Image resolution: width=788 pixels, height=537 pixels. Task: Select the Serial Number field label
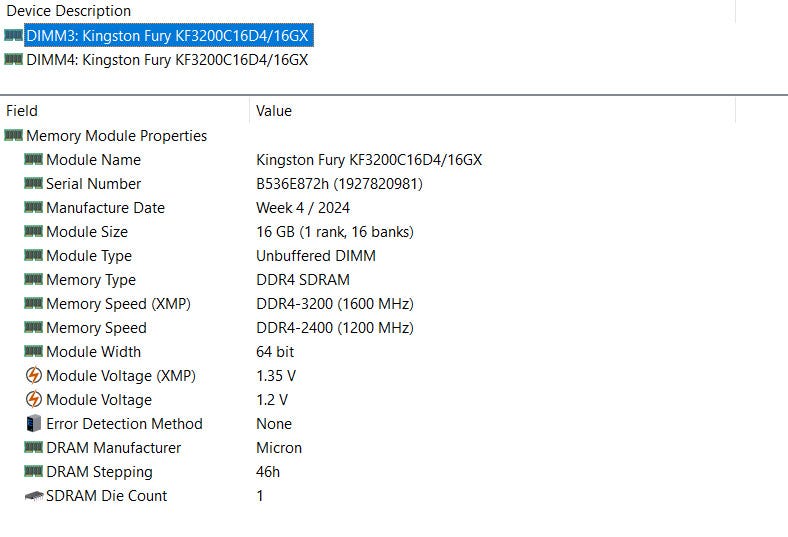point(93,184)
